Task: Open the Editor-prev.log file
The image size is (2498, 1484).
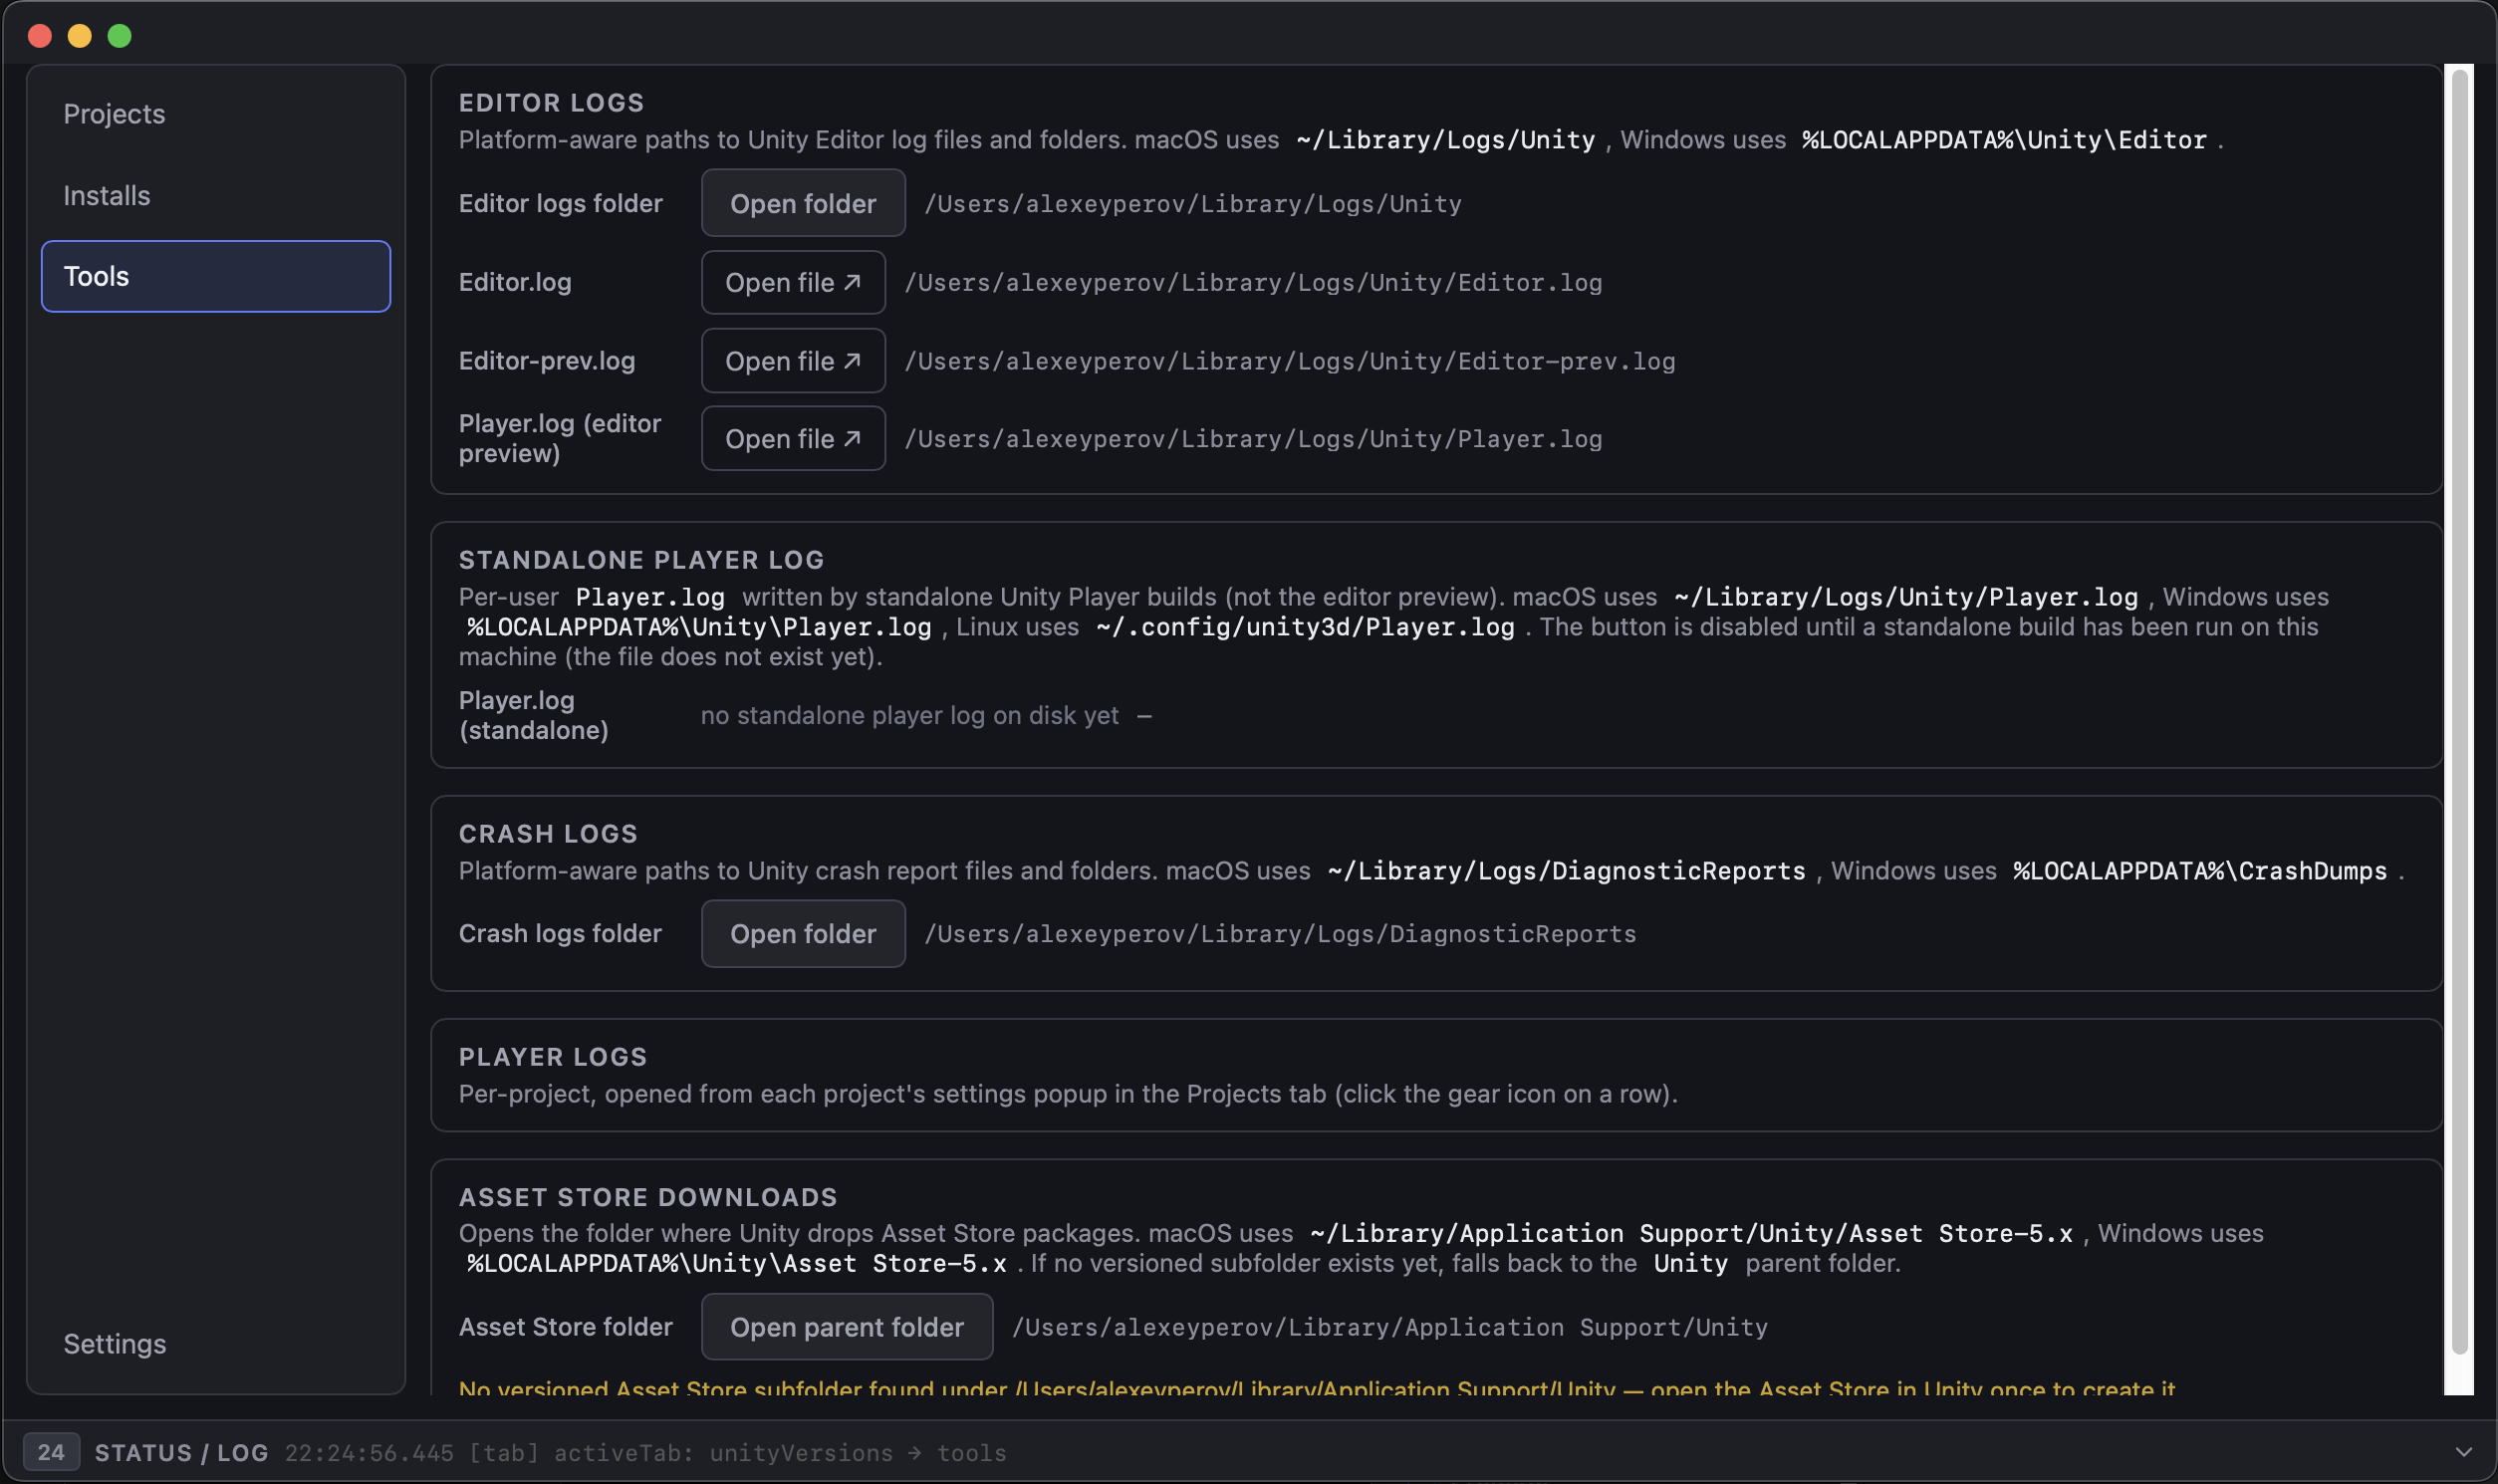Action: 793,361
